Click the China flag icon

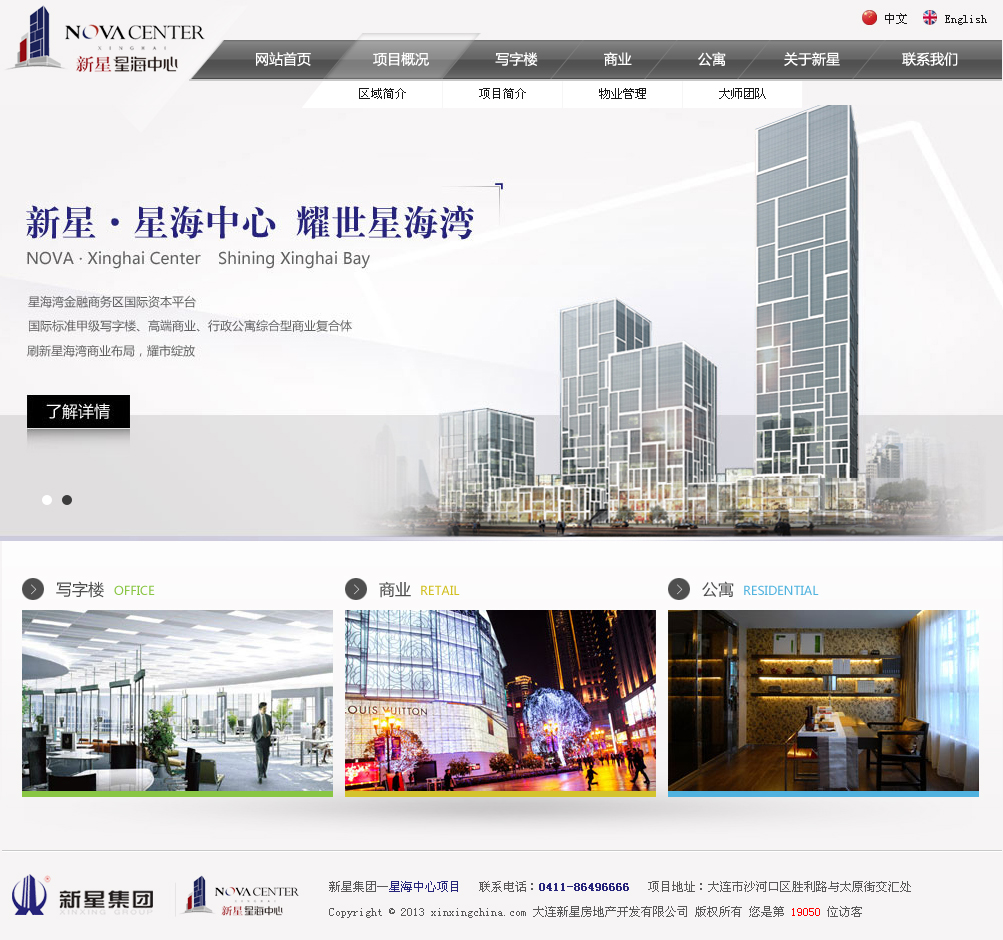[869, 18]
